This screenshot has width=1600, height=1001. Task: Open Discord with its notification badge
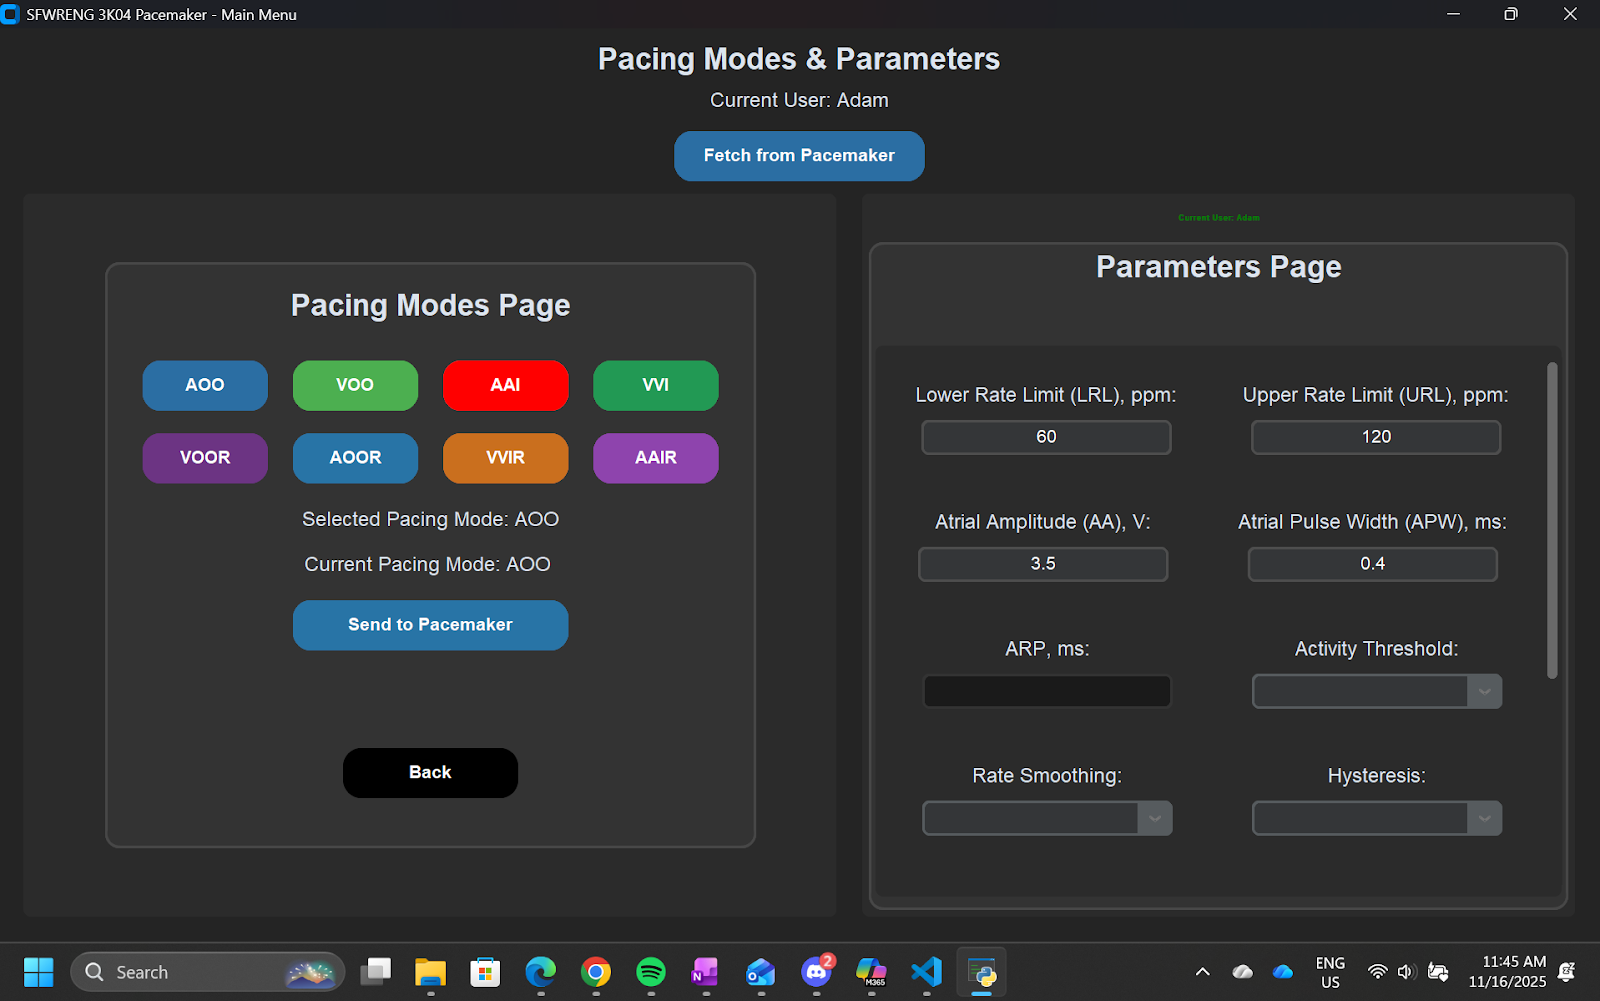pyautogui.click(x=815, y=971)
